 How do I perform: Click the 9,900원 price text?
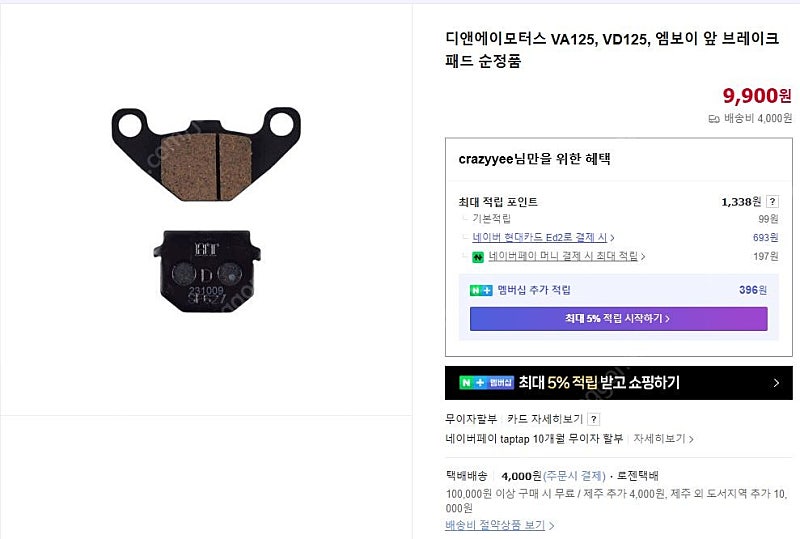(757, 95)
